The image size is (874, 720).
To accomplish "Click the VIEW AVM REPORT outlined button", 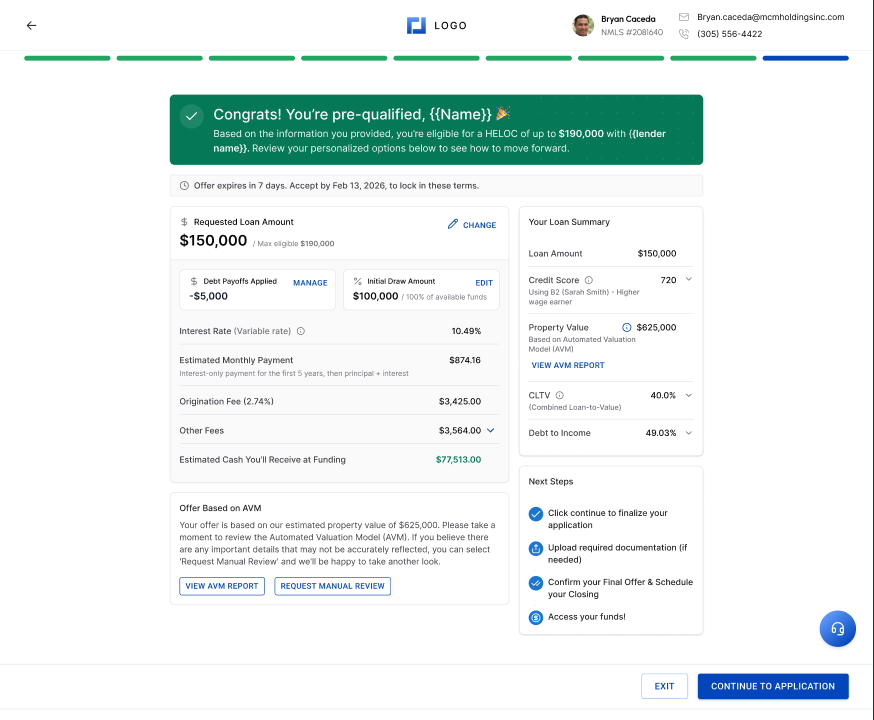I will click(222, 586).
